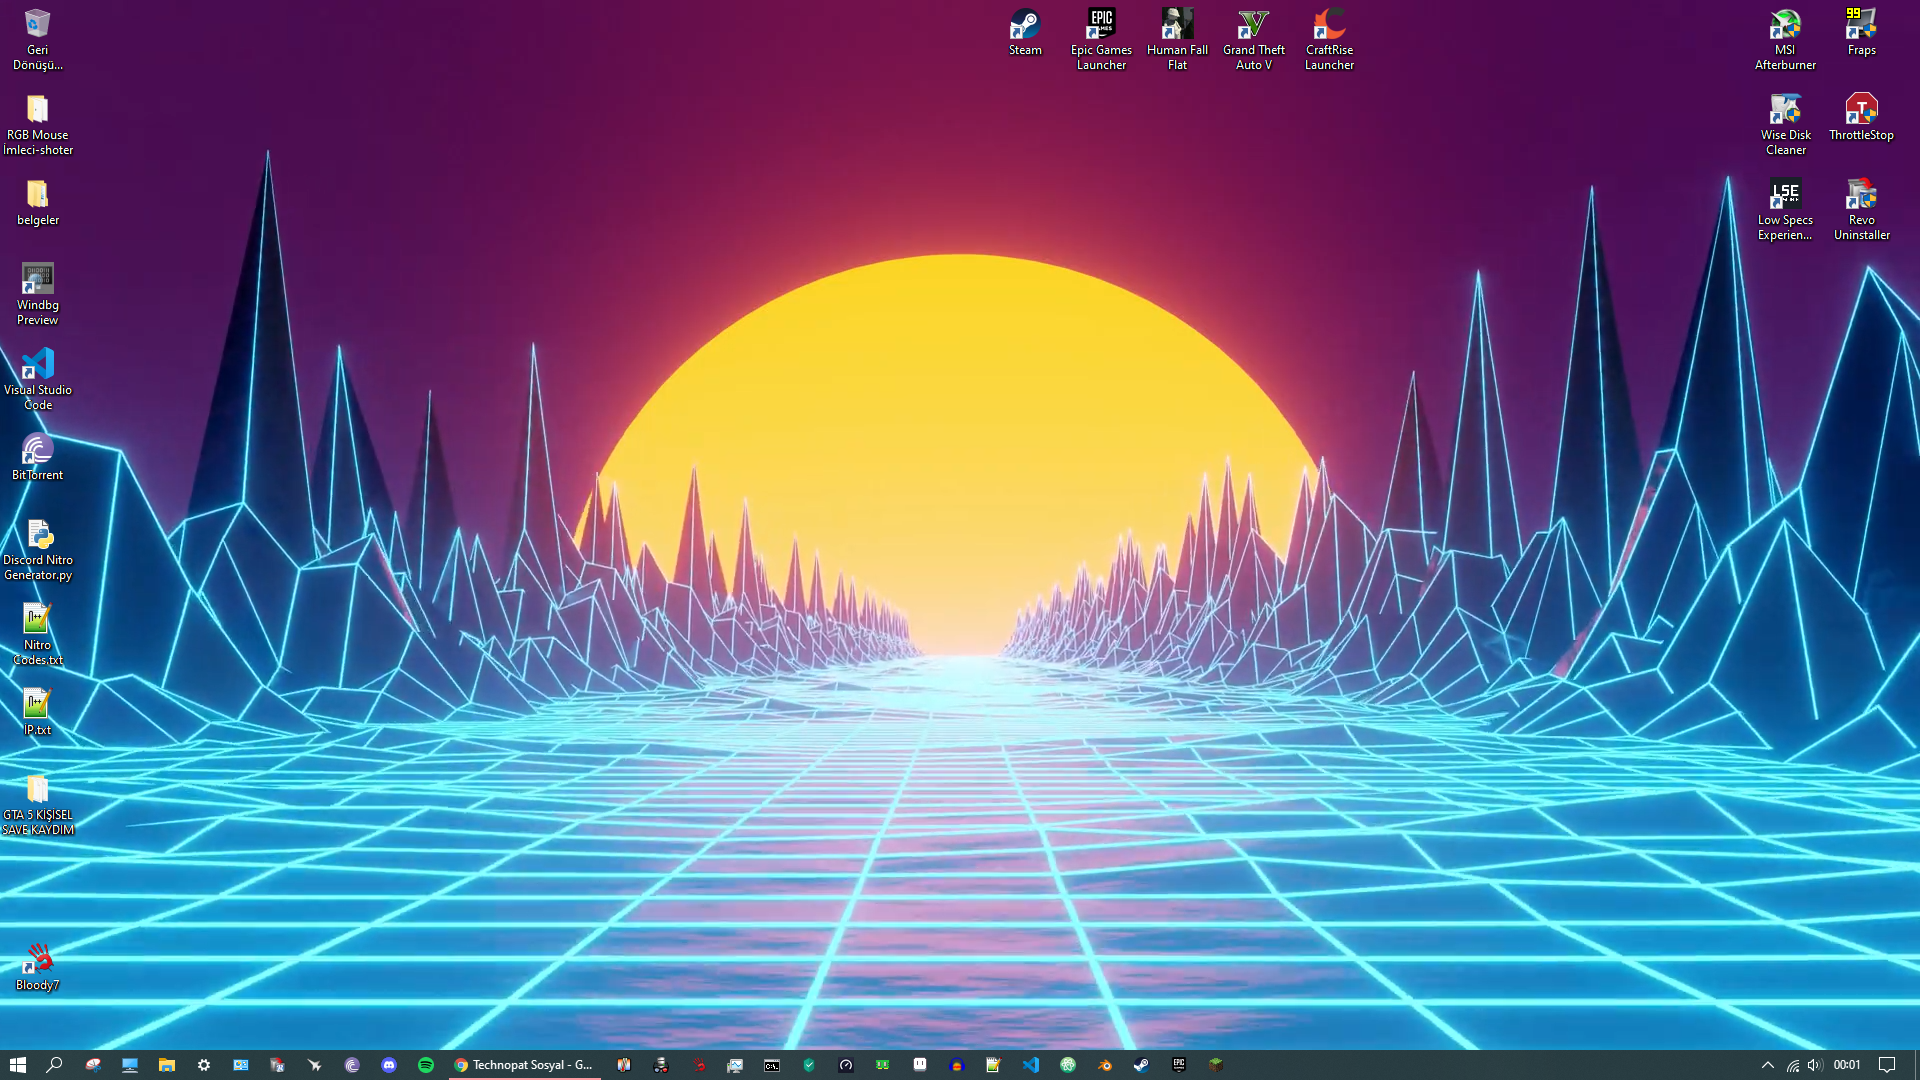This screenshot has height=1080, width=1920.
Task: Open Blender from the taskbar
Action: click(x=1105, y=1065)
